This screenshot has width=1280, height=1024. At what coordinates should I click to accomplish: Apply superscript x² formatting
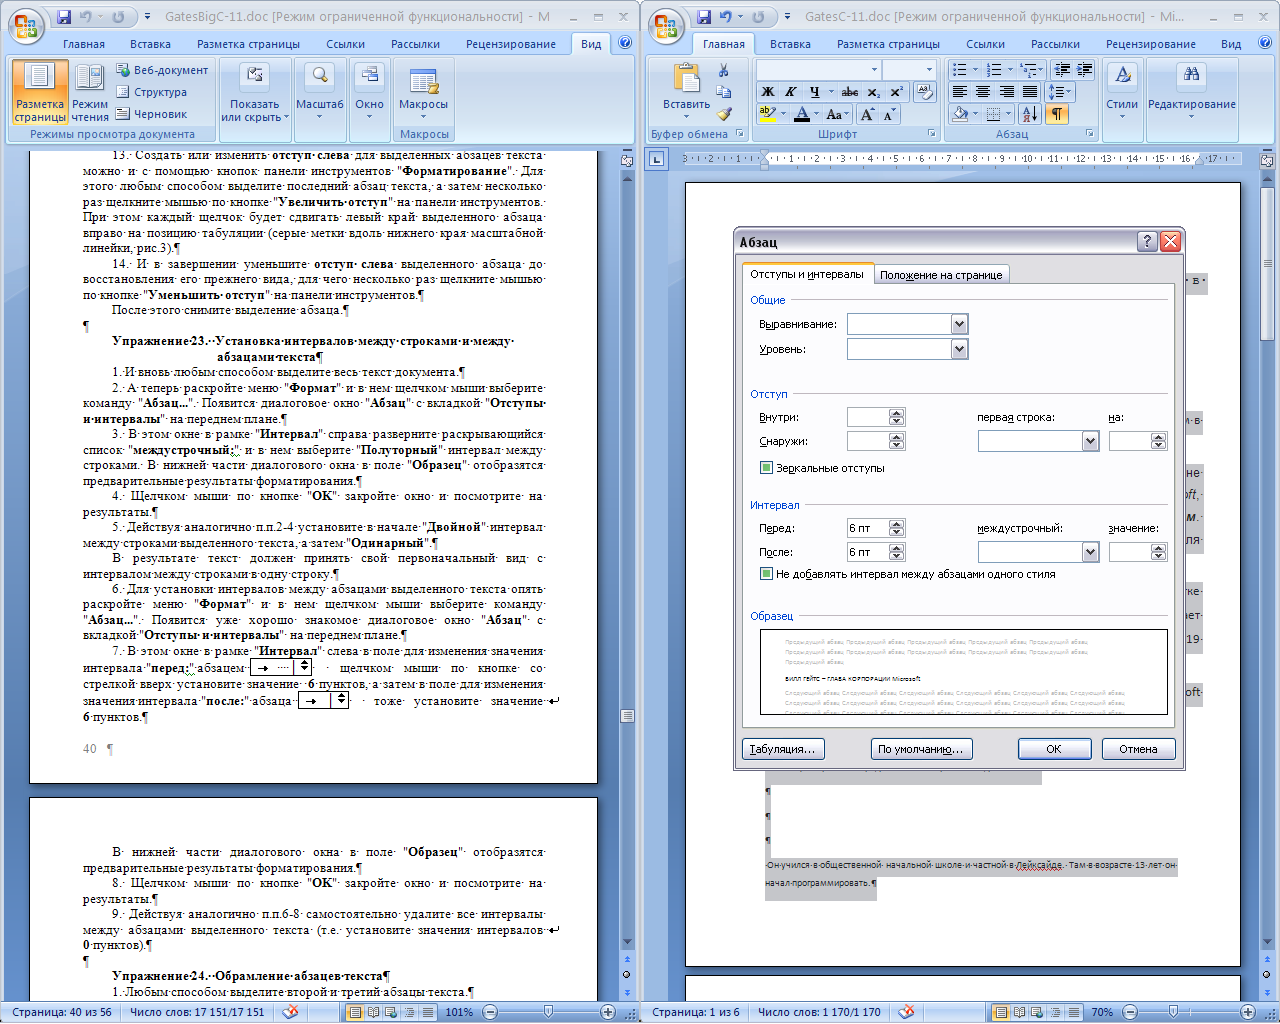click(x=896, y=92)
